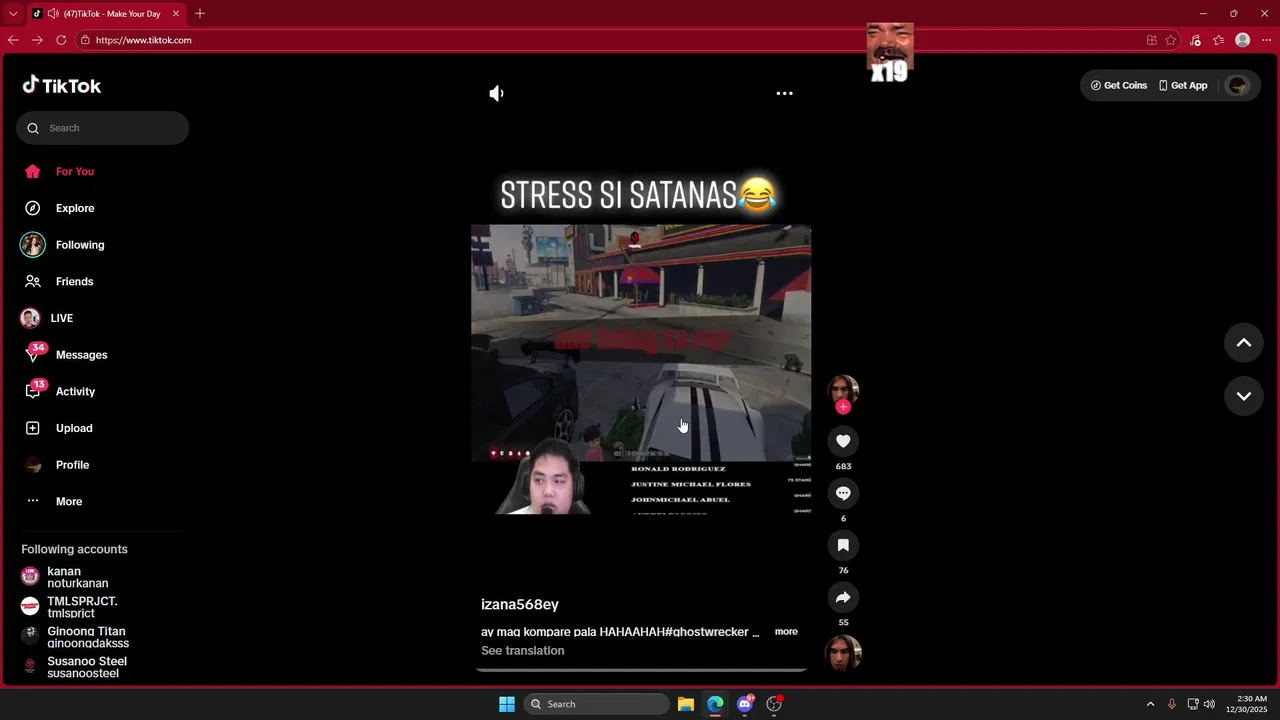Screen dimensions: 1280x720
Task: Go back with browser back arrow
Action: tap(13, 40)
